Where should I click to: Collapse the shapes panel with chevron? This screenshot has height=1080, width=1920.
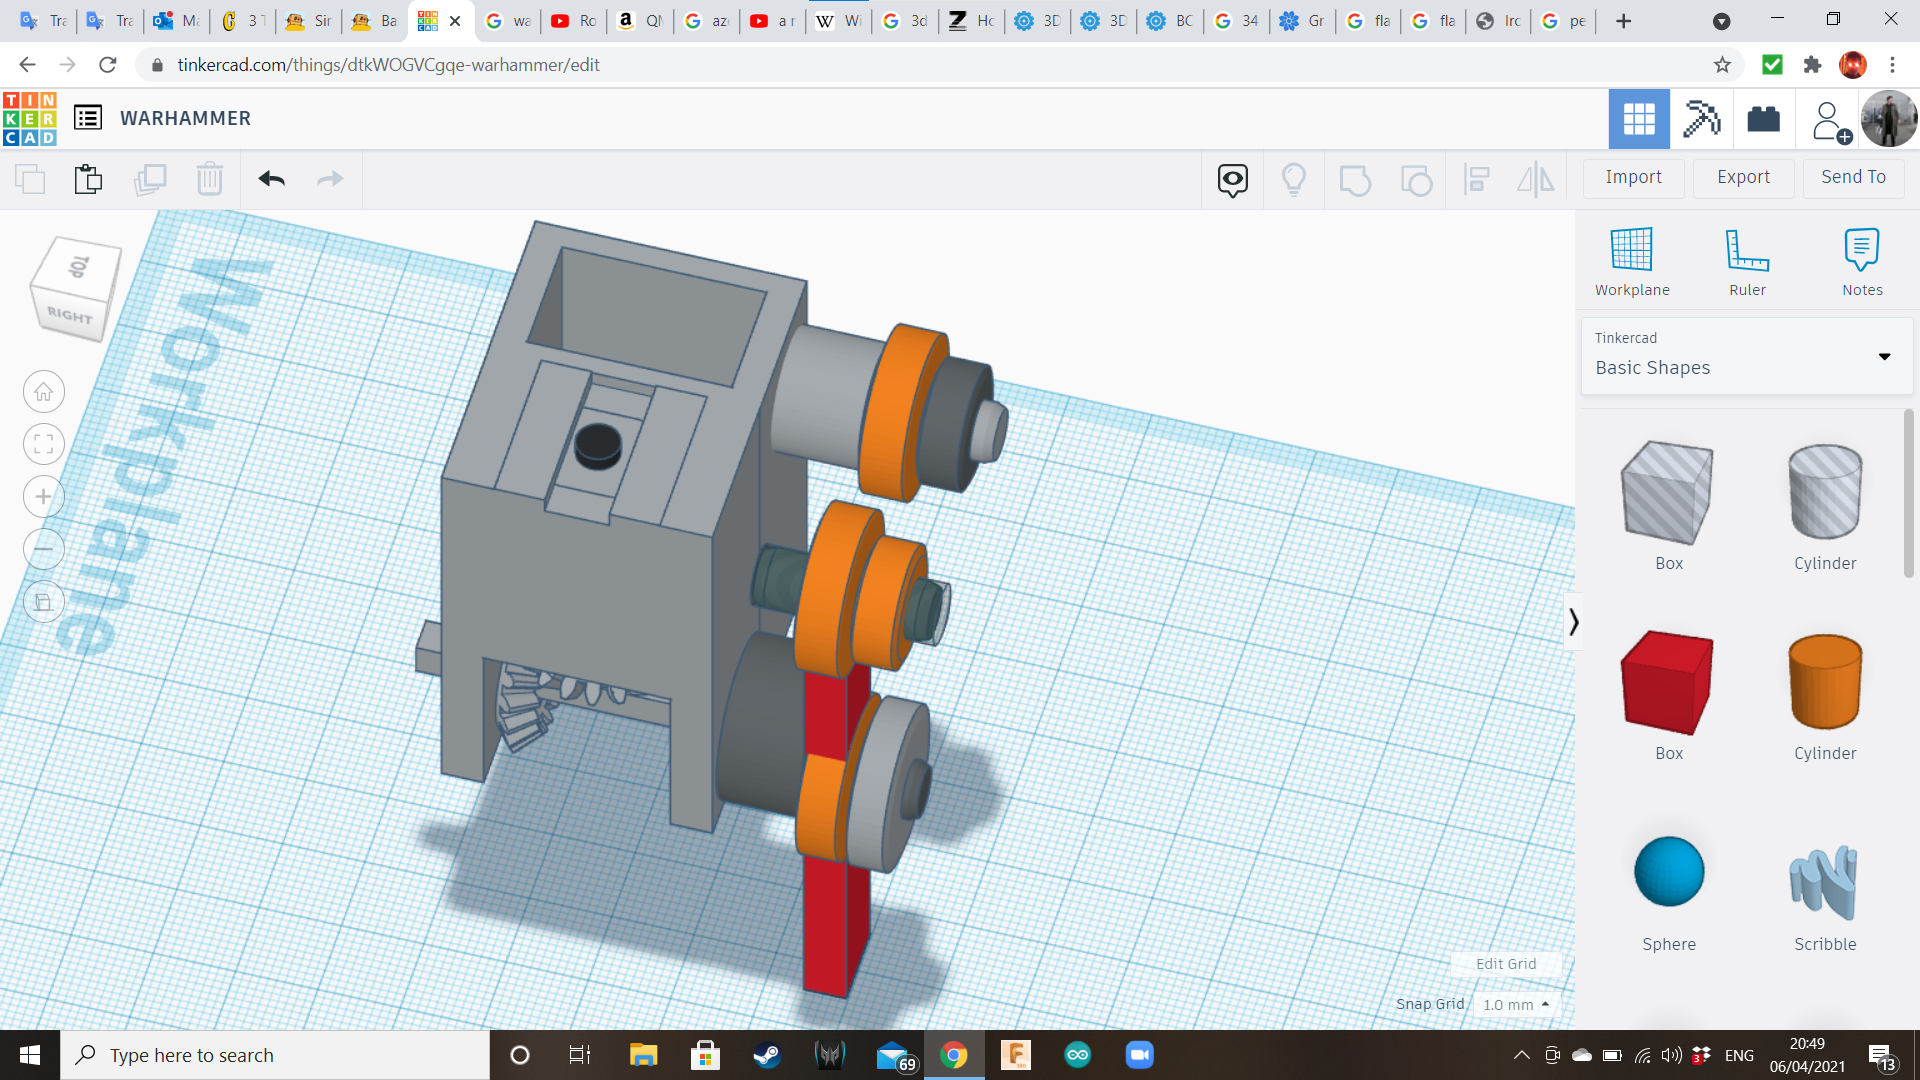click(1573, 622)
